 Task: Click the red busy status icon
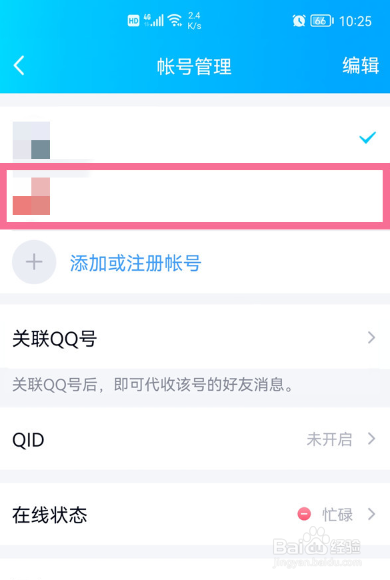tap(304, 514)
